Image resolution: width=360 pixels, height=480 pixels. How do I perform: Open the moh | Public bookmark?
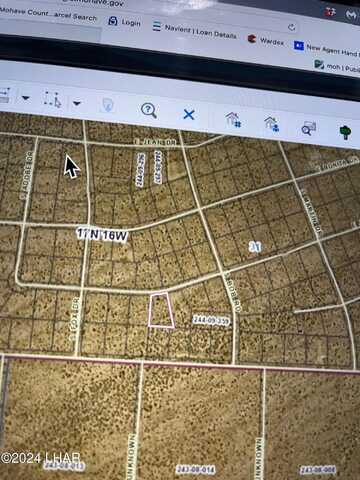(x=337, y=66)
